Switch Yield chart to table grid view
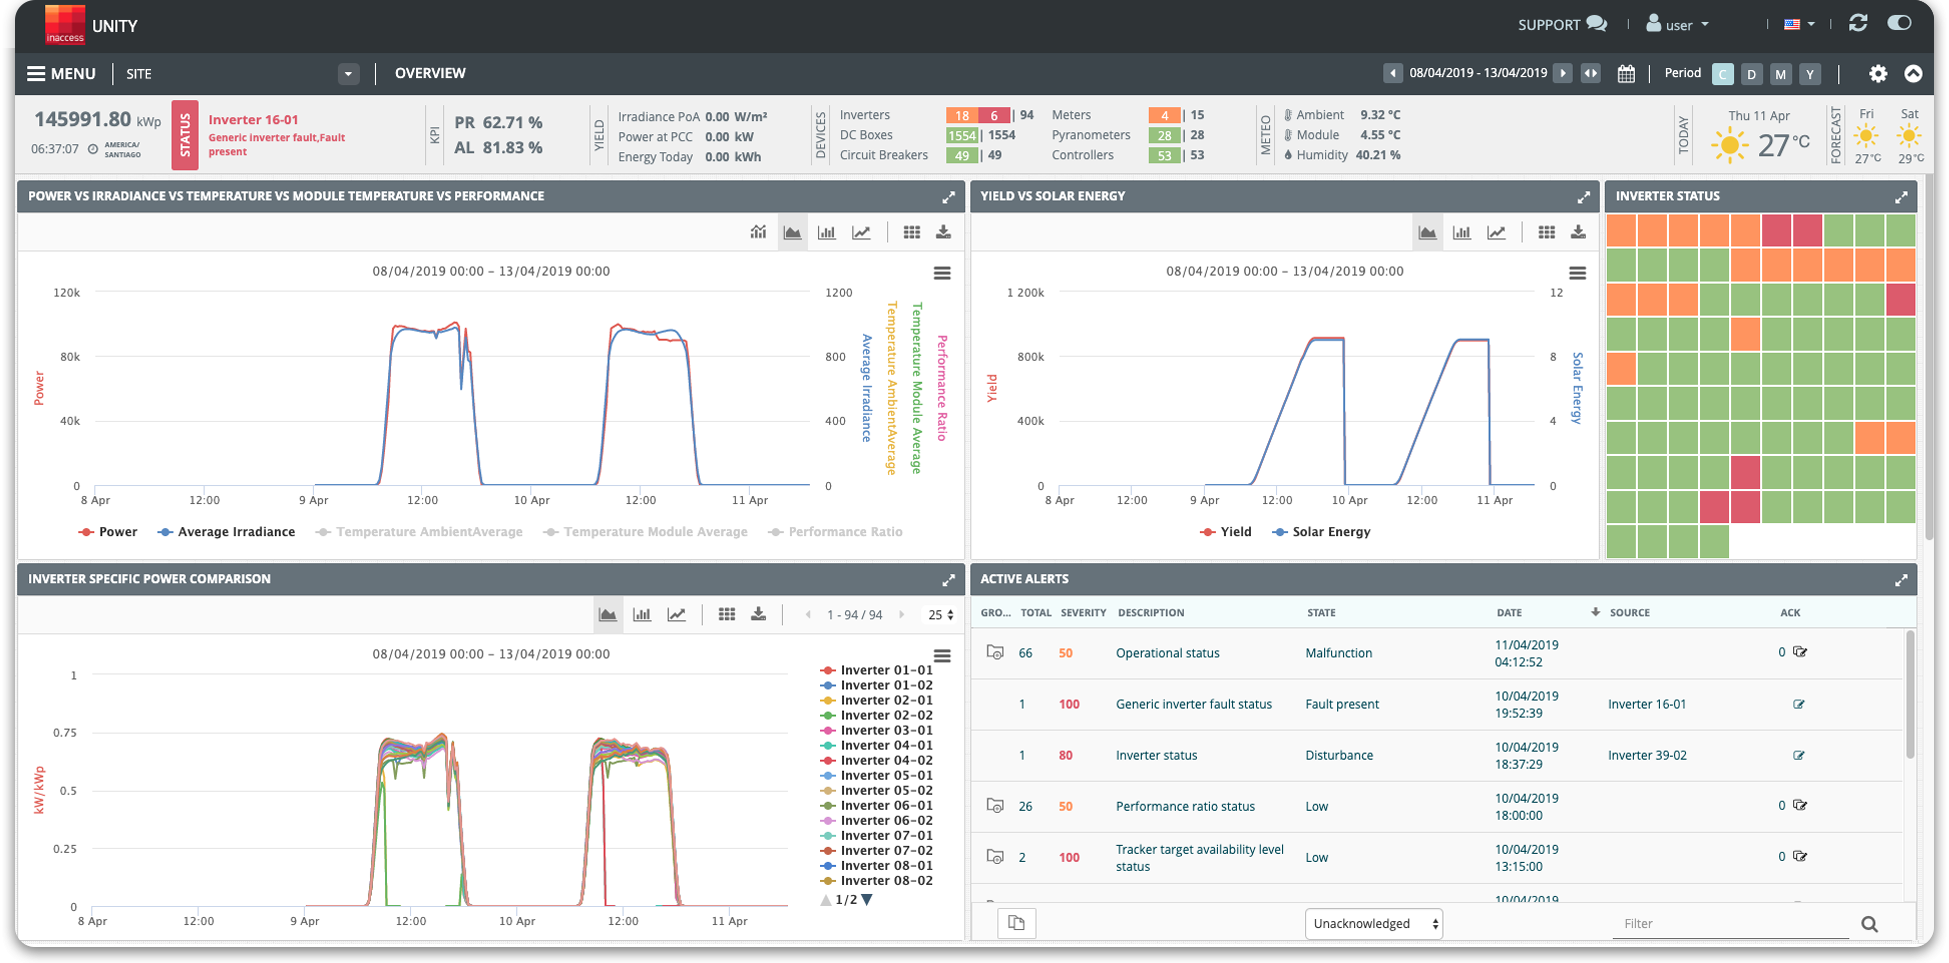The width and height of the screenshot is (1949, 963). pos(1546,232)
